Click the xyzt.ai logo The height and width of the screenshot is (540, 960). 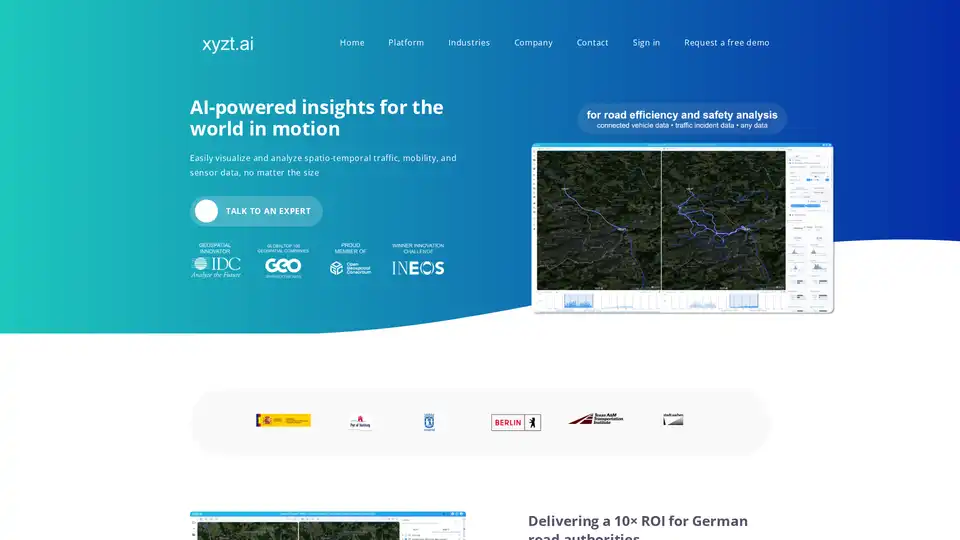[227, 43]
